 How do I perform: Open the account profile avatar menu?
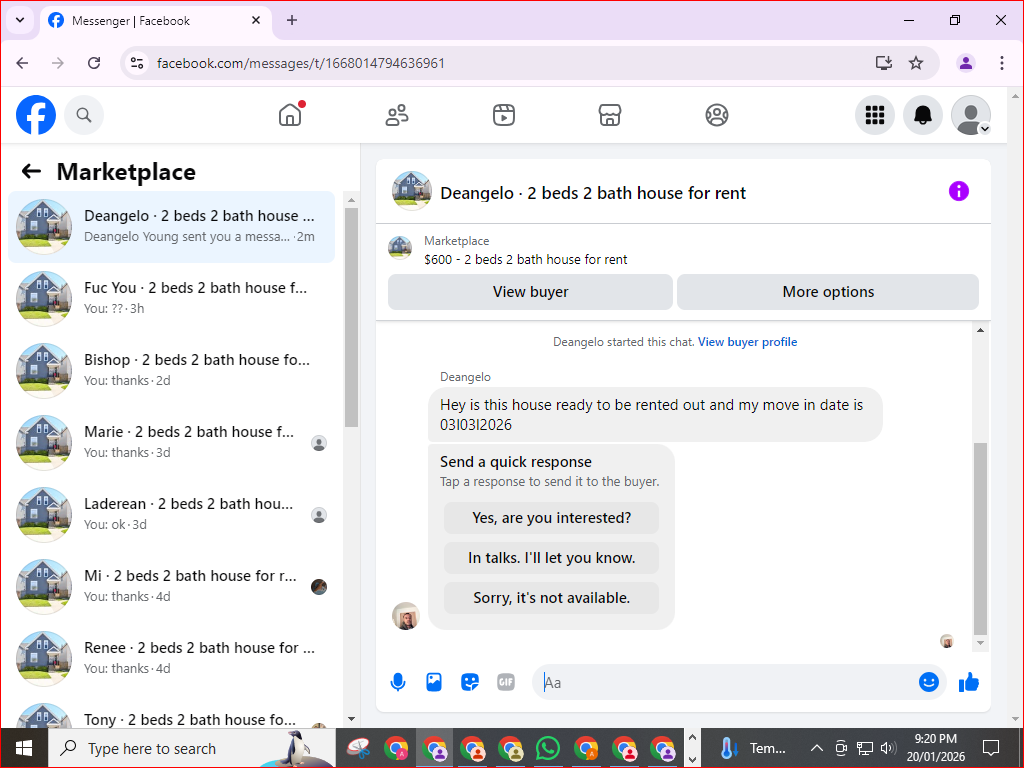(x=970, y=115)
